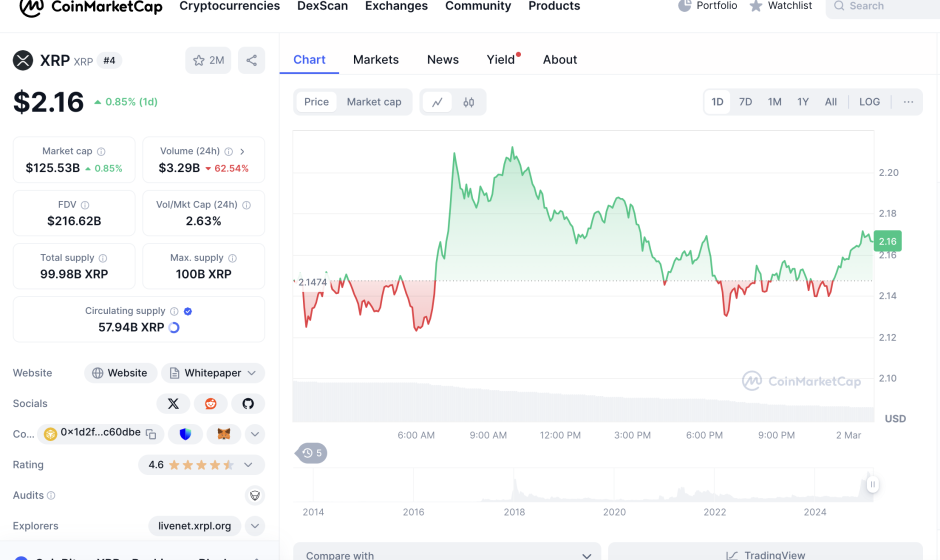Open the GitHub repository link
This screenshot has height=560, width=940.
248,404
